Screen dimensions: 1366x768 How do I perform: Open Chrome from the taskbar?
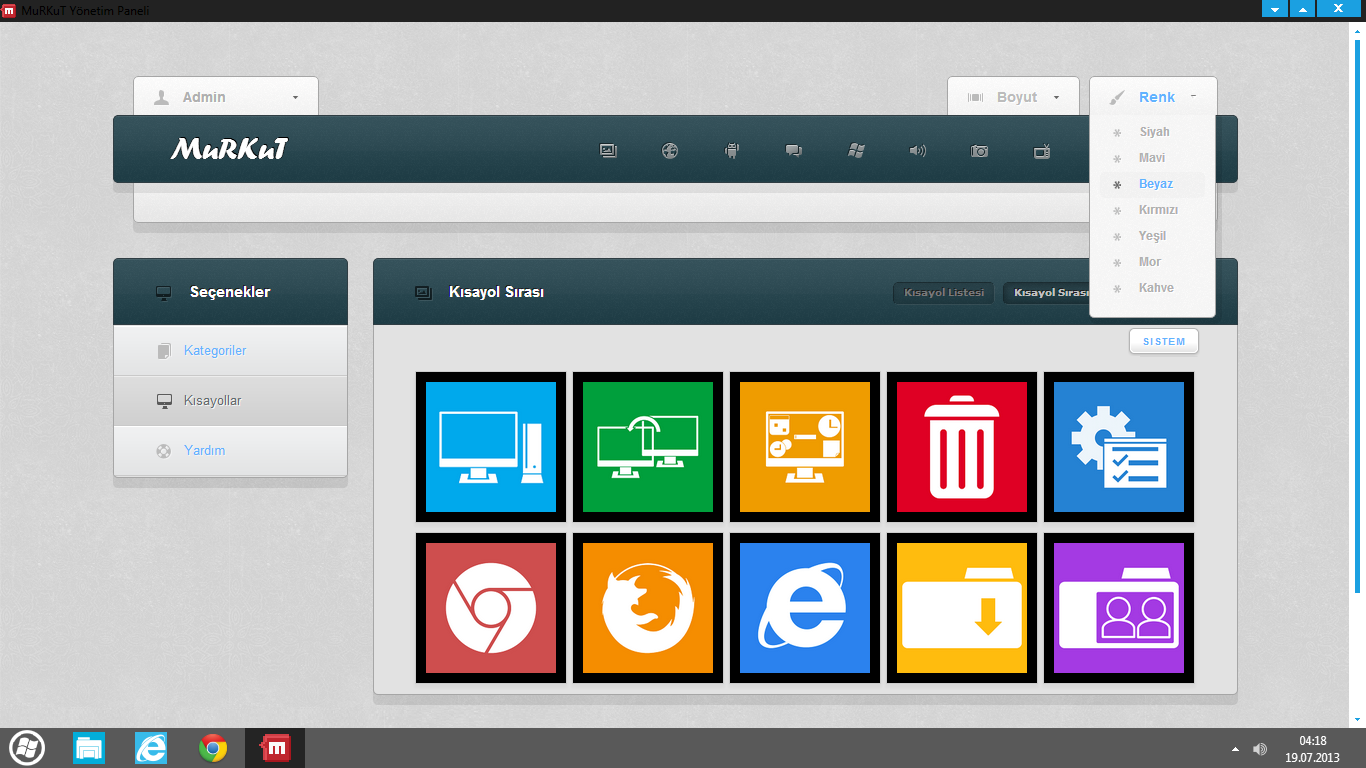tap(213, 748)
